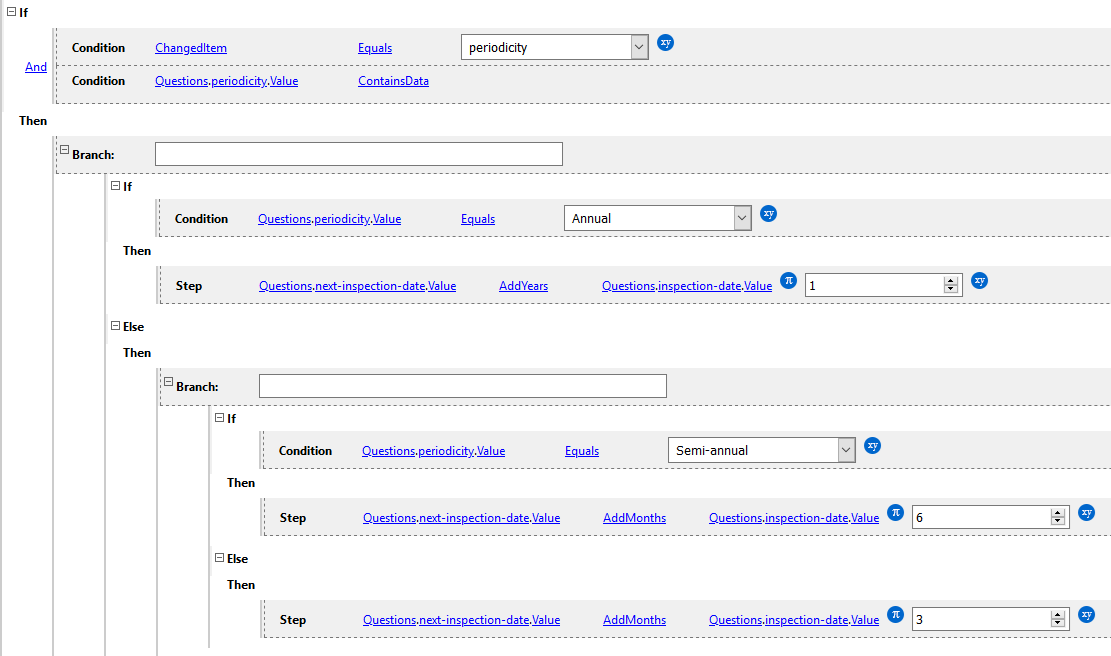Click the xy icon after value 3 field

[1087, 615]
